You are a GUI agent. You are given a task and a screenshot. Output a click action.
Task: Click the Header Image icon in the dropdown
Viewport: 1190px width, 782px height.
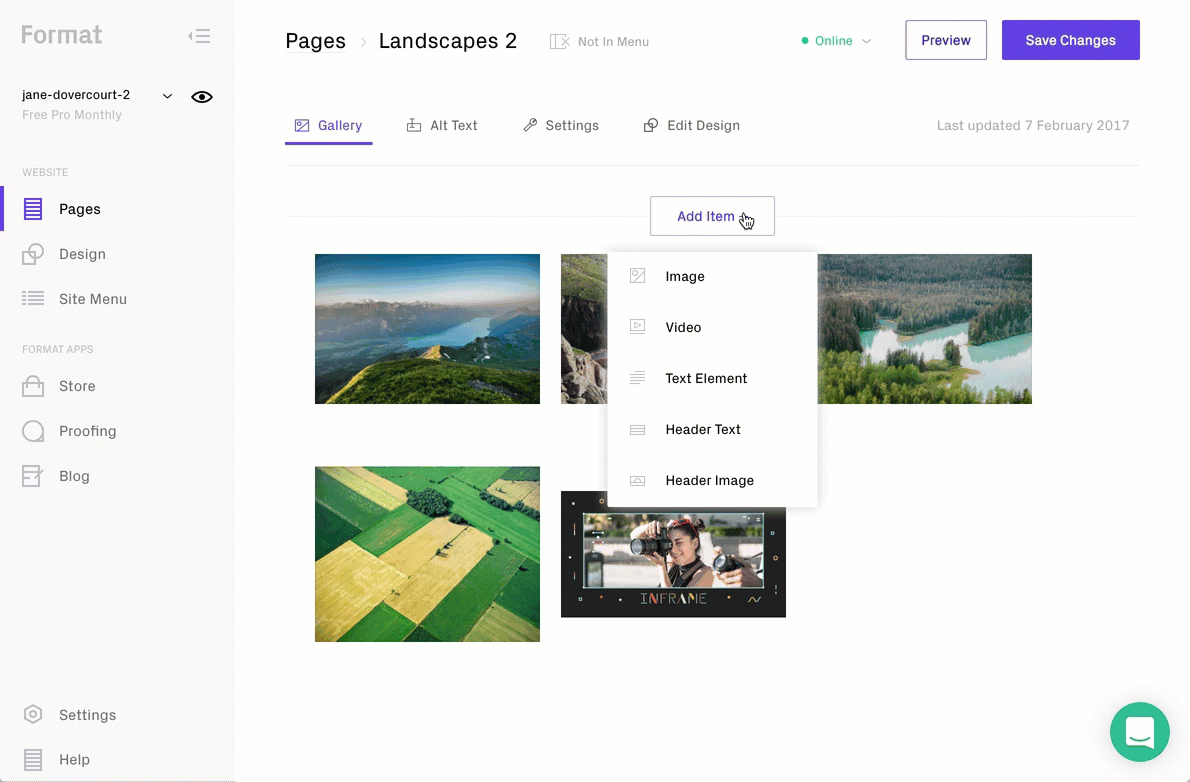point(638,481)
